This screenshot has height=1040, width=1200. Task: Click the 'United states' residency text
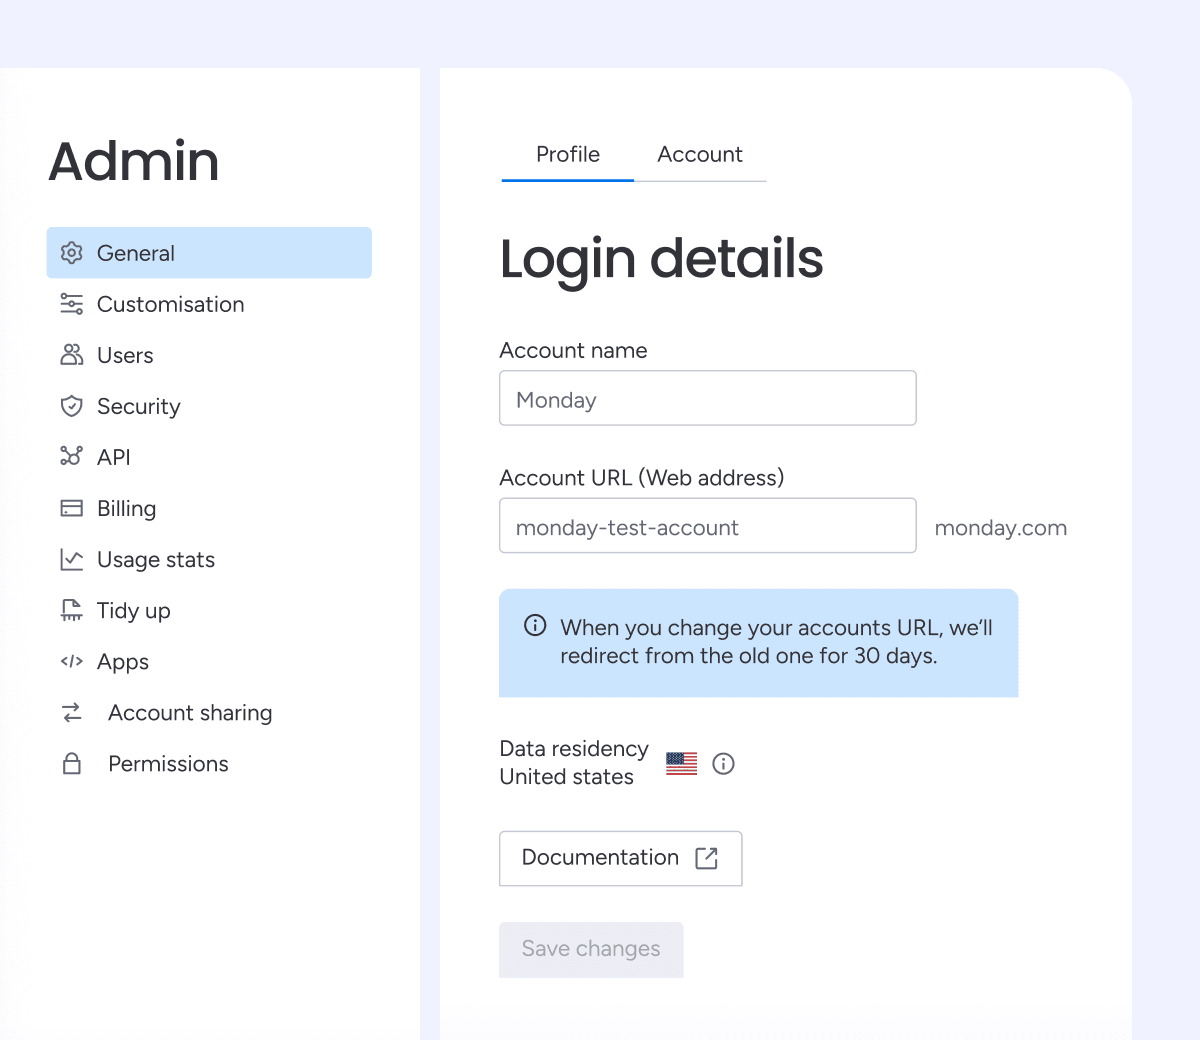(x=567, y=777)
